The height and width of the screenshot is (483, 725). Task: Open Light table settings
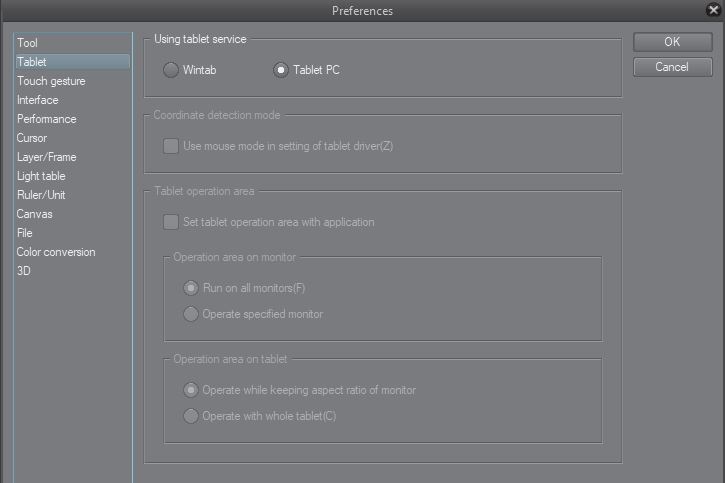(x=41, y=176)
